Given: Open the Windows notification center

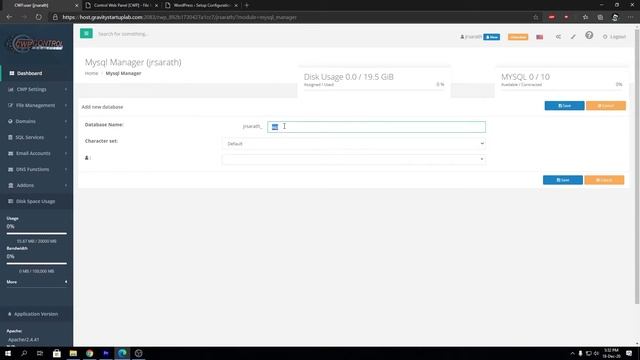Looking at the screenshot, I should point(629,353).
